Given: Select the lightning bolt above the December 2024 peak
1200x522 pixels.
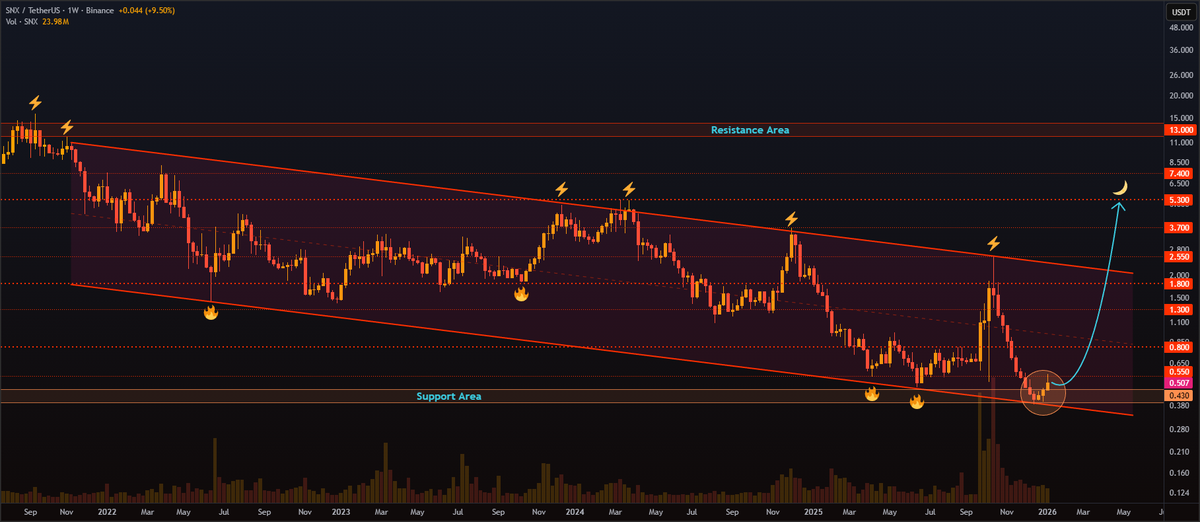Looking at the screenshot, I should [791, 218].
